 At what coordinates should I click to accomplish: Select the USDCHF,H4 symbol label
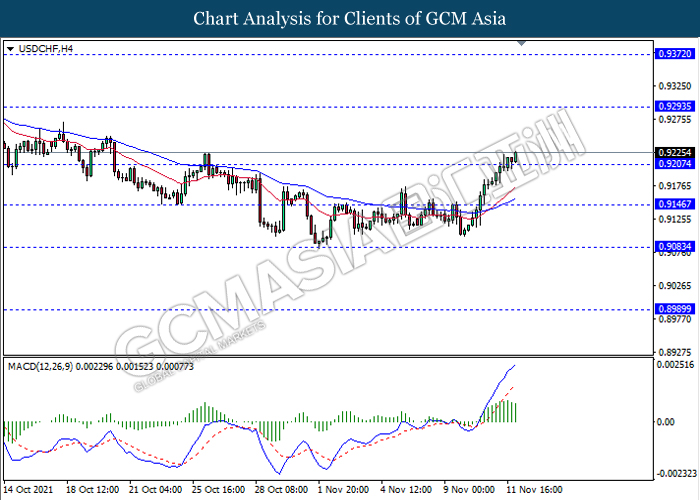(39, 47)
